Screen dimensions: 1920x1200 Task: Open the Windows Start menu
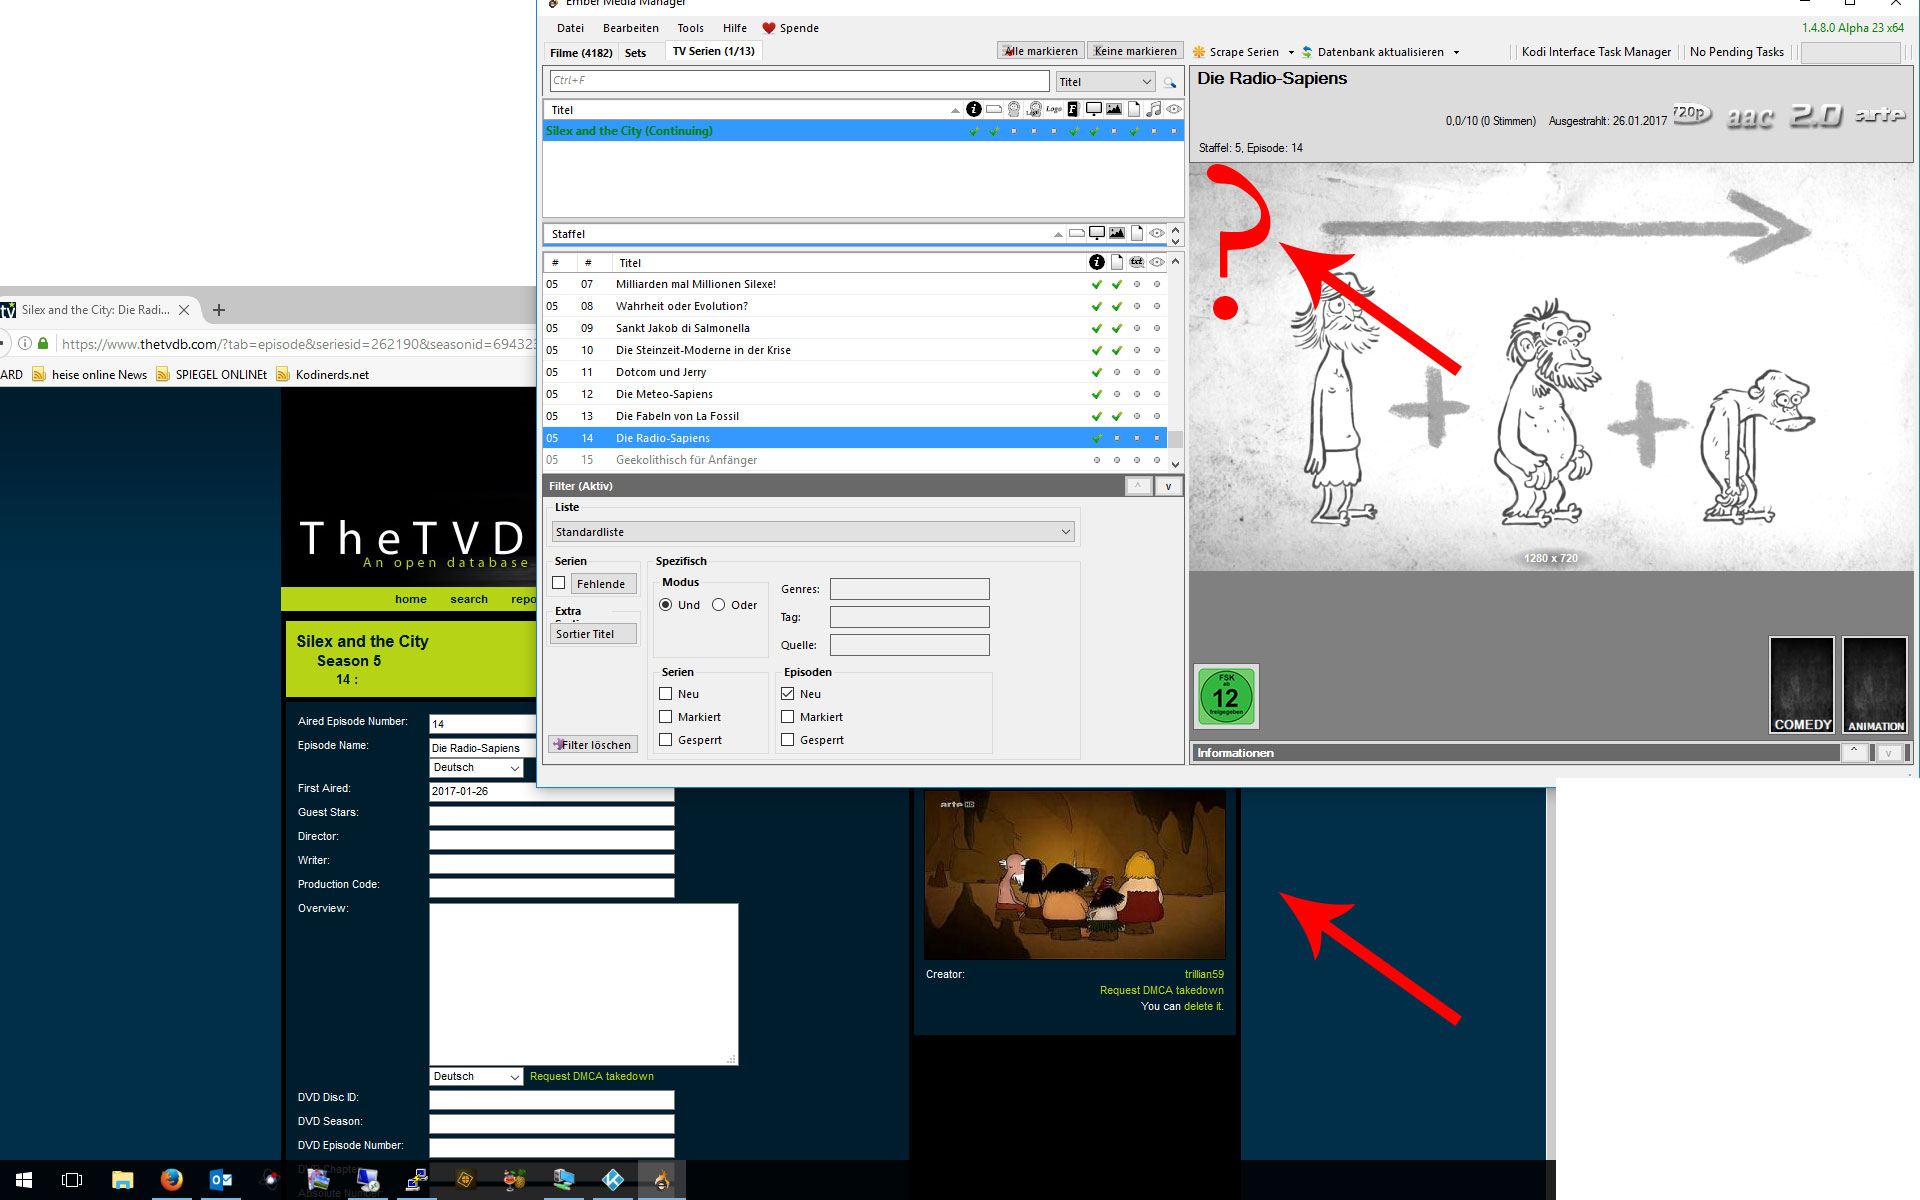pos(24,1180)
